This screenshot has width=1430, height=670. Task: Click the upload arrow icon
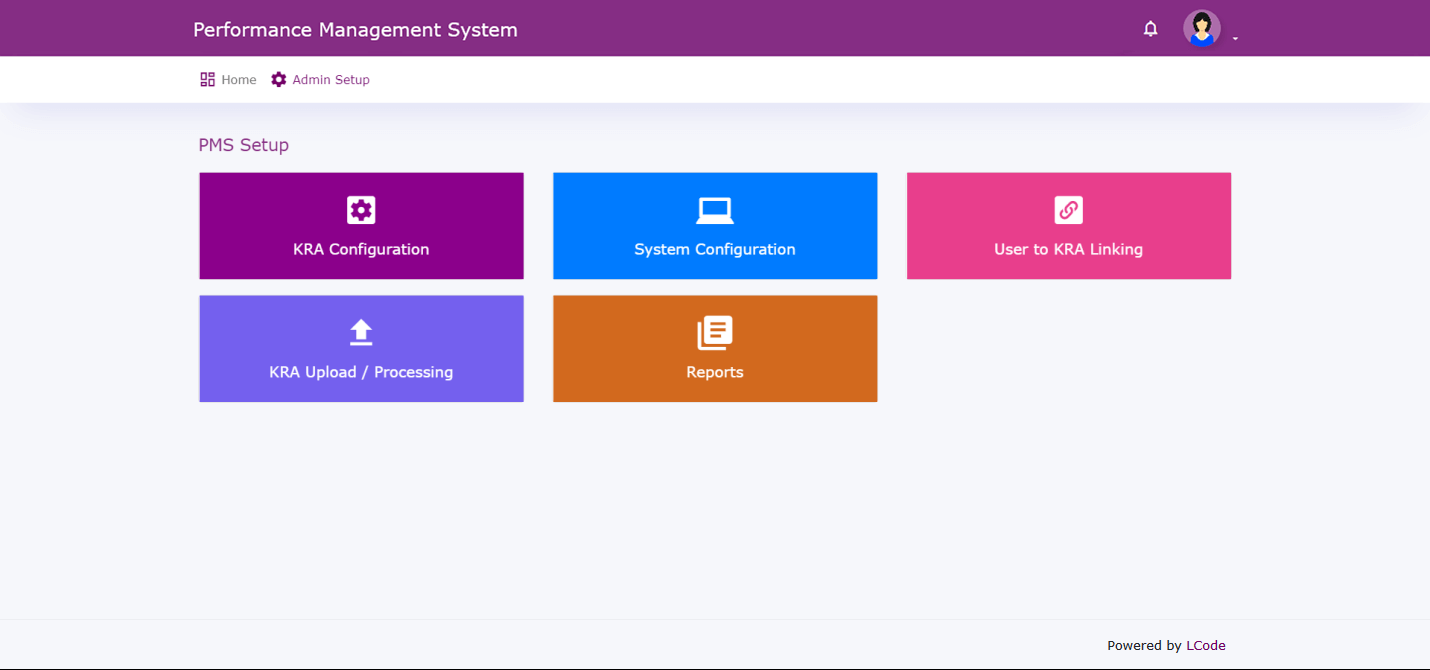coord(361,333)
